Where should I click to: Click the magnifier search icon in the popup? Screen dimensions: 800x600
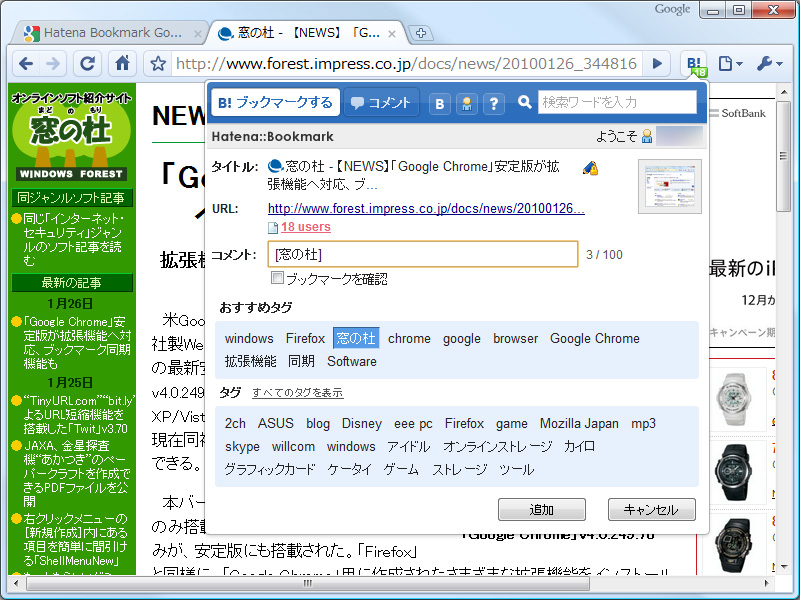[524, 103]
